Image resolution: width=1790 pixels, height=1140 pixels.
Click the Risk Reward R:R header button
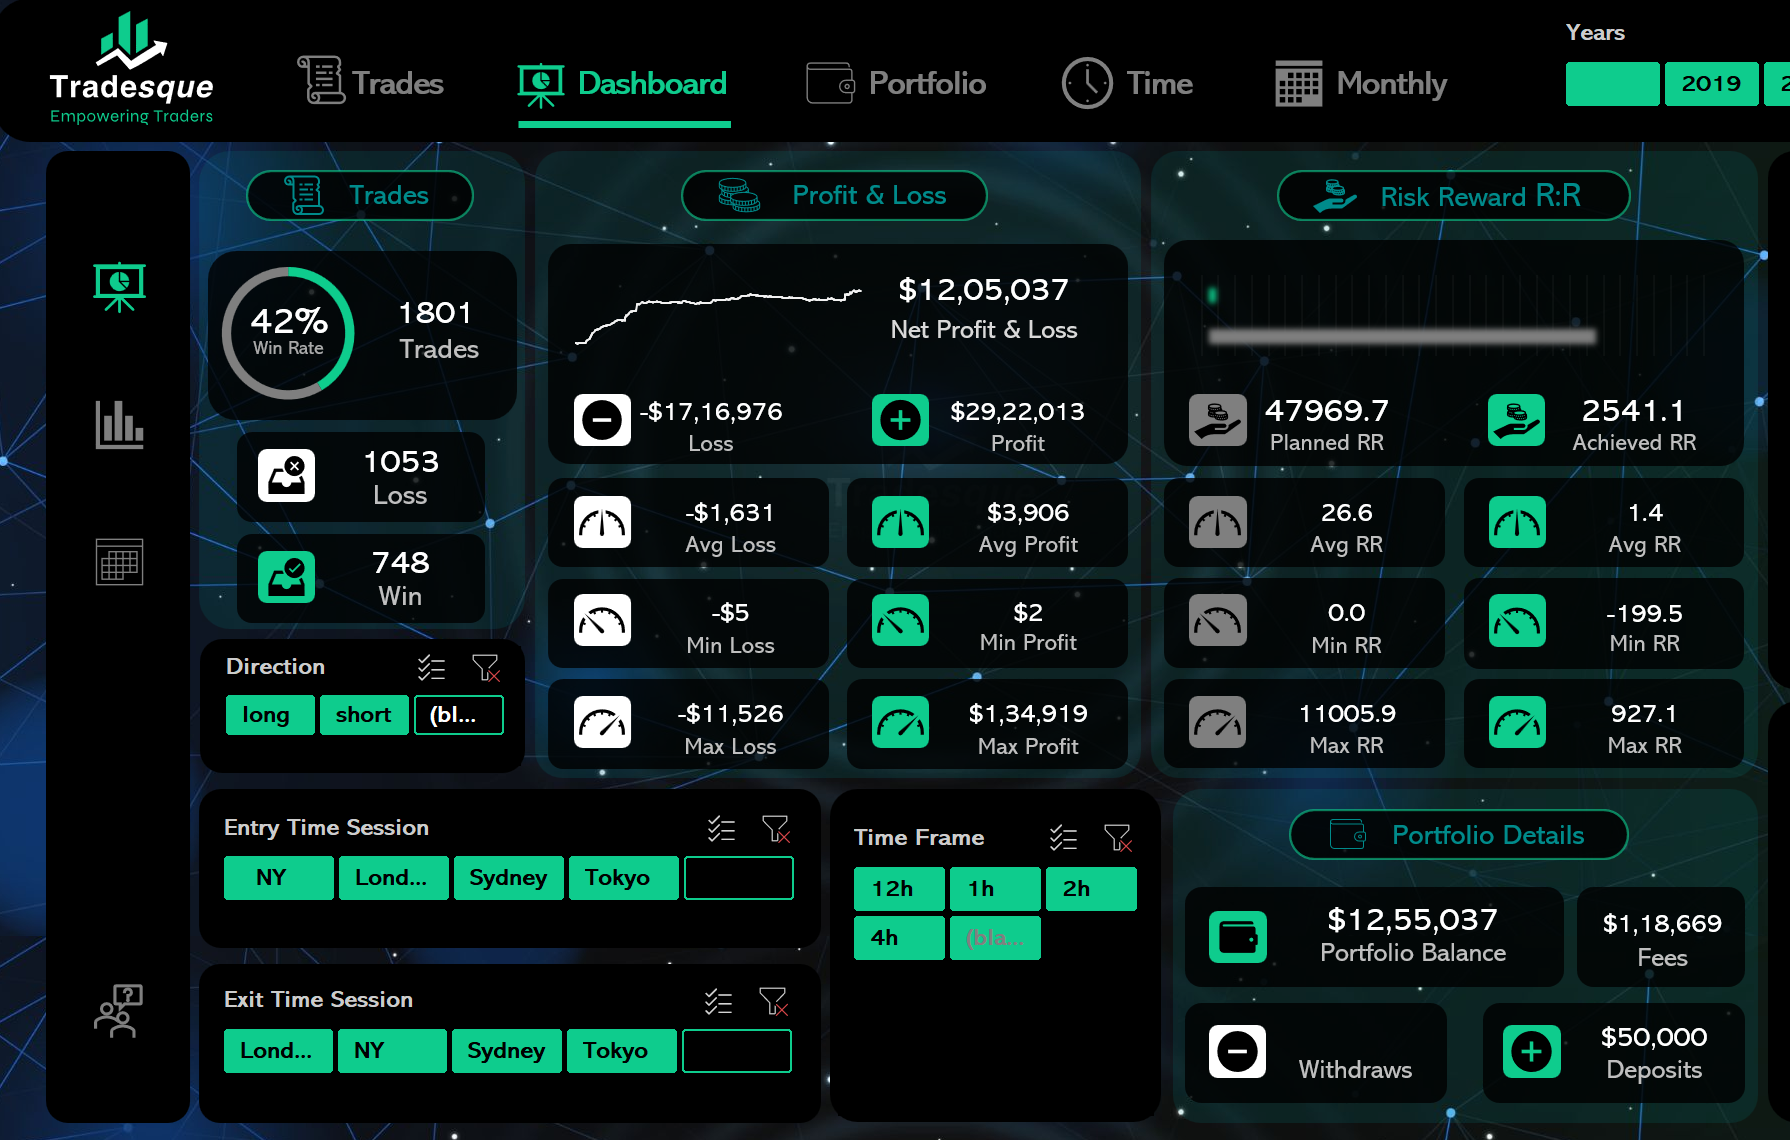(1454, 196)
